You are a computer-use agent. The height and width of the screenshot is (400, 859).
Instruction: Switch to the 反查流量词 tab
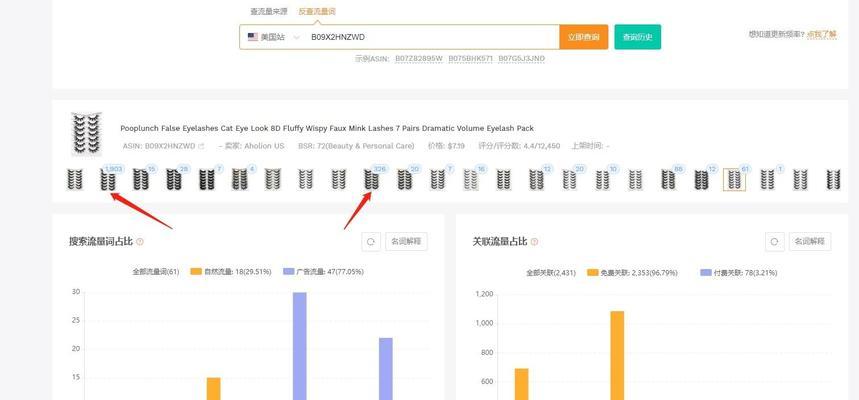(317, 12)
